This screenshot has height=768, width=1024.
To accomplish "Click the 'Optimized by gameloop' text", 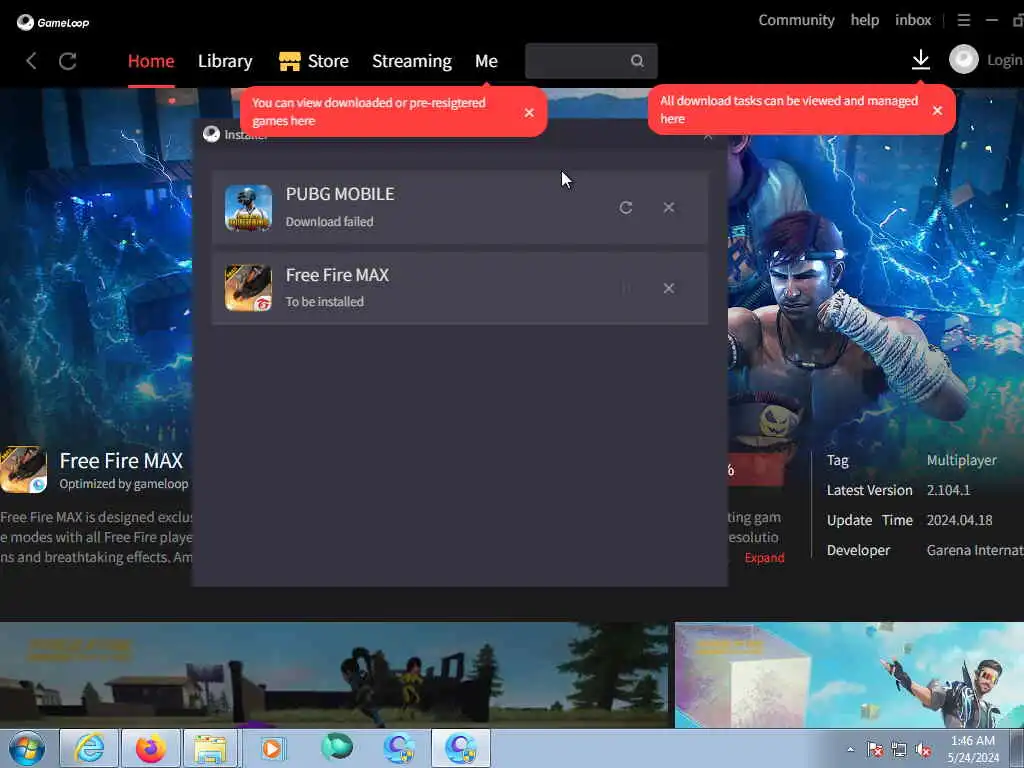I will tap(124, 484).
